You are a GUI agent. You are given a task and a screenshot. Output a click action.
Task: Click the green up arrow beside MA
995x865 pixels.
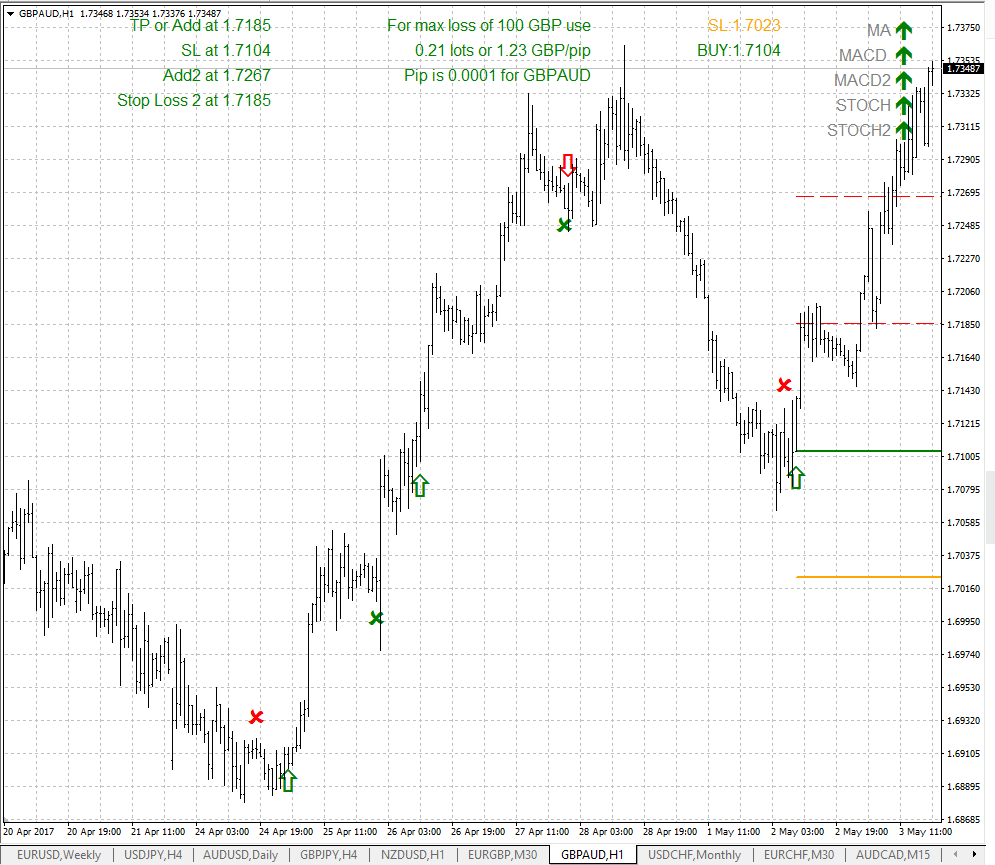click(904, 31)
